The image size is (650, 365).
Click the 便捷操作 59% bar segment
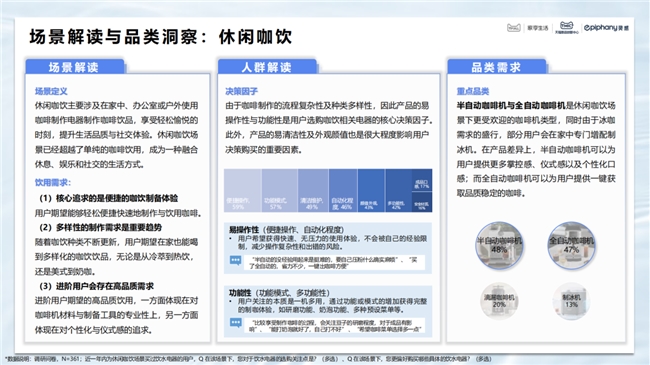click(243, 190)
